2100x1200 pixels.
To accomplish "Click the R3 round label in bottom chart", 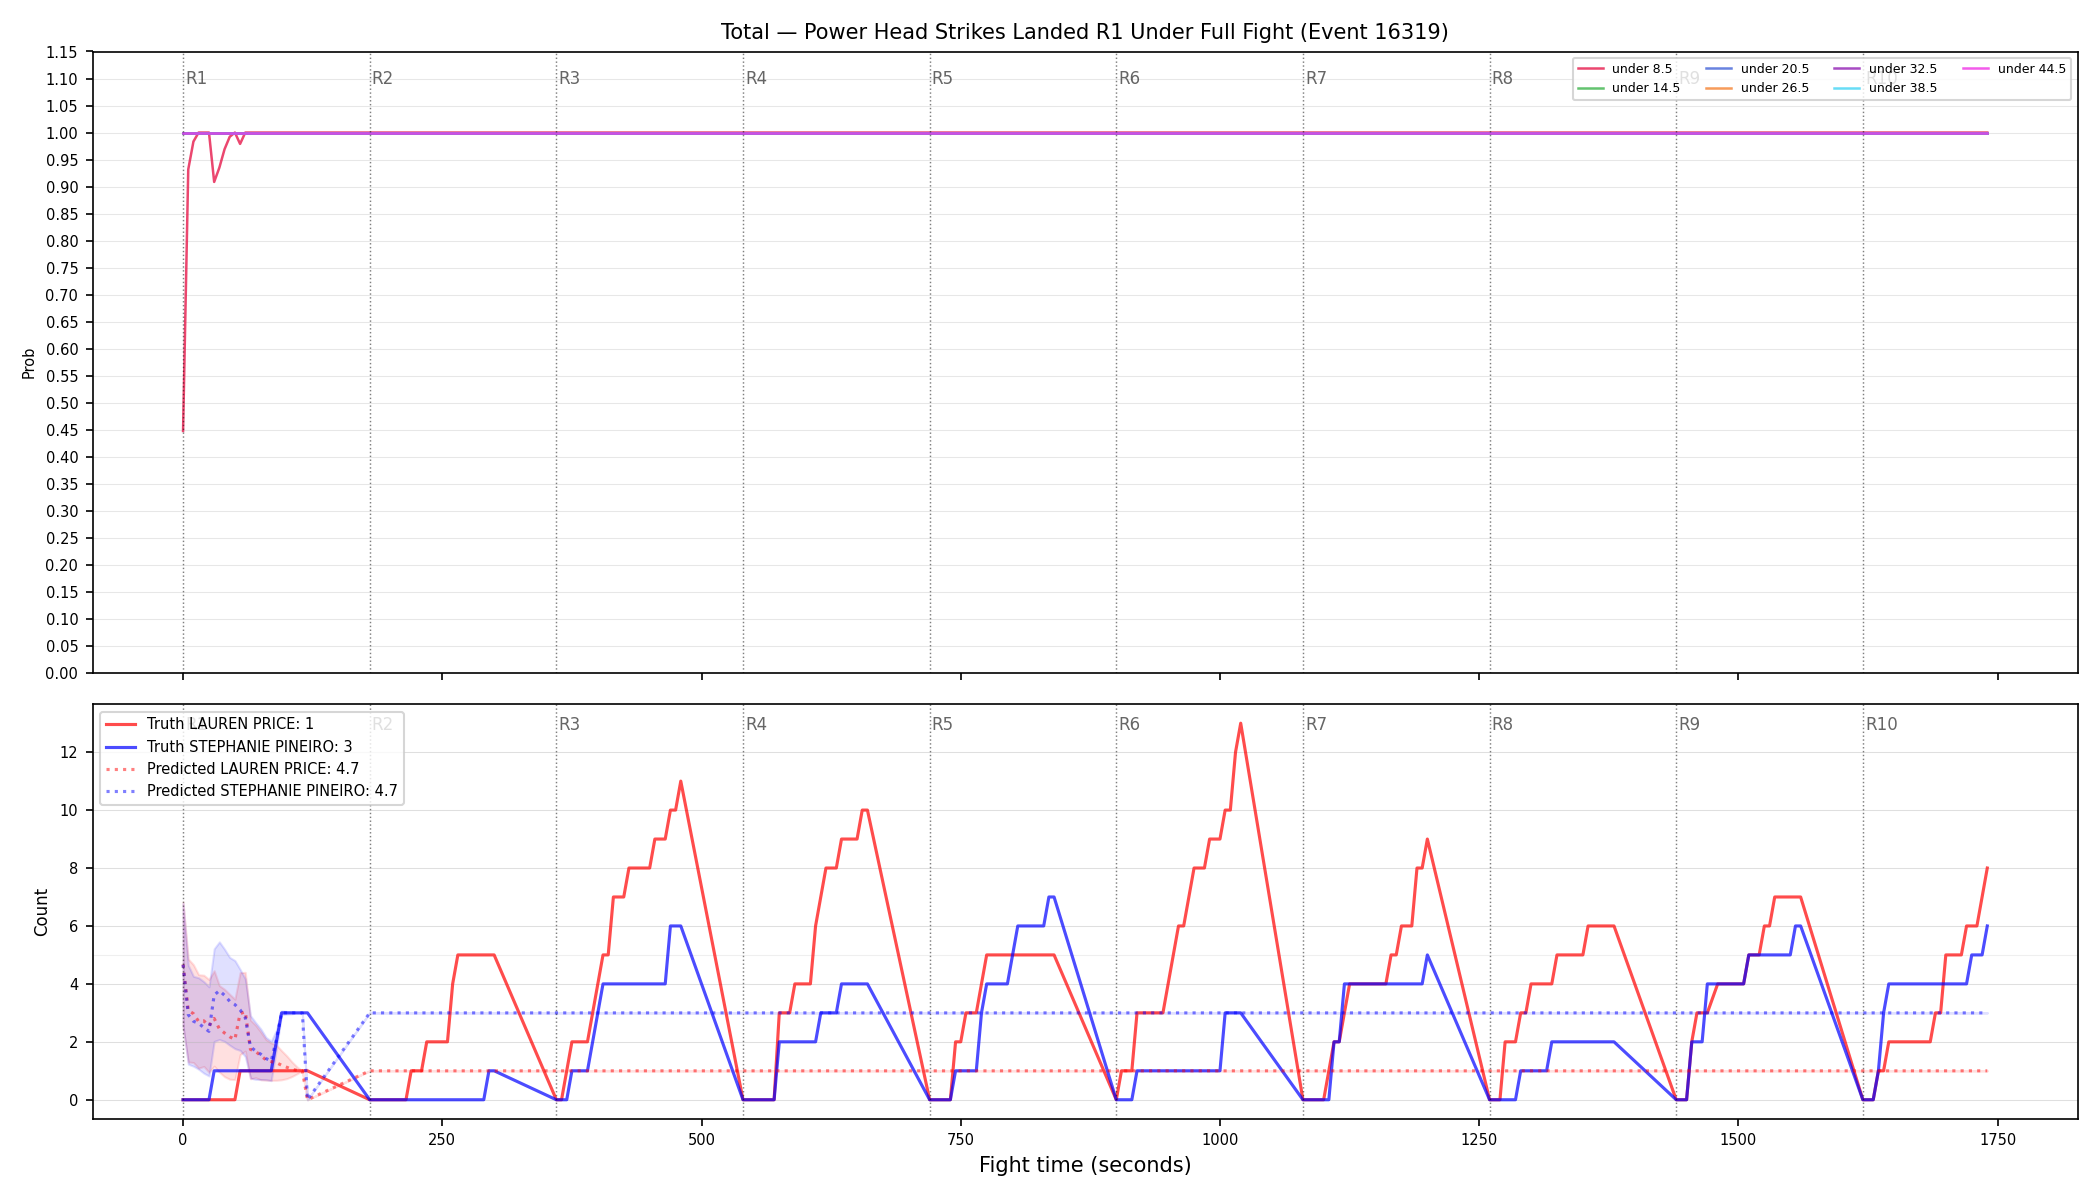I will pos(570,724).
